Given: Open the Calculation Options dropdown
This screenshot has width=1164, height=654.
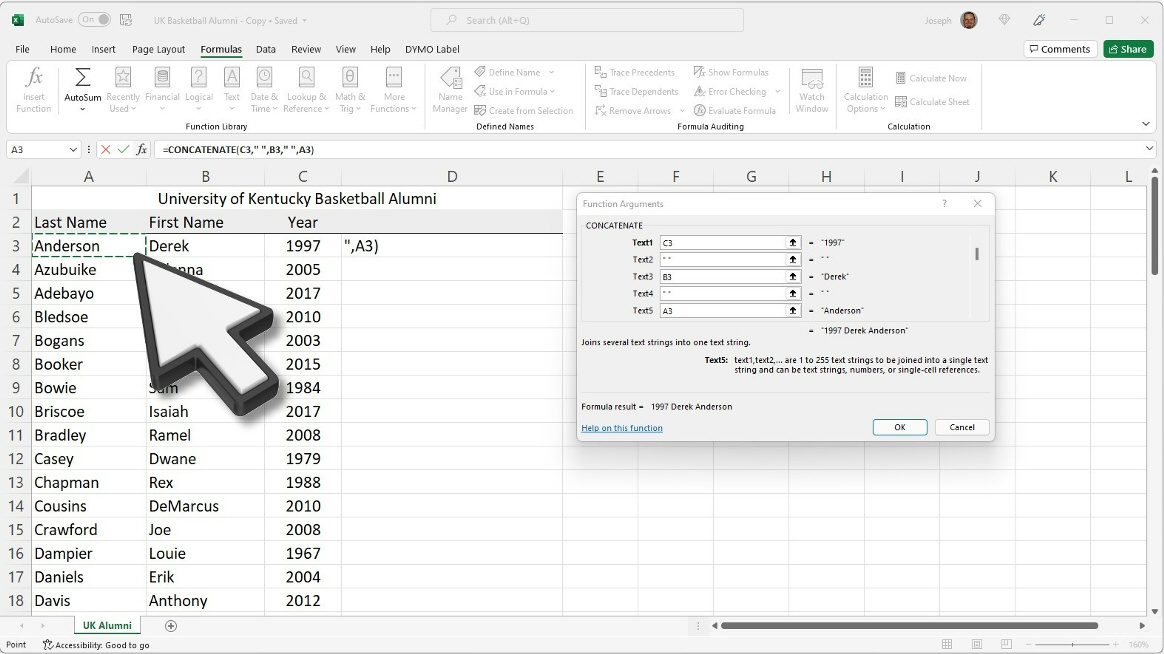Looking at the screenshot, I should click(x=866, y=89).
